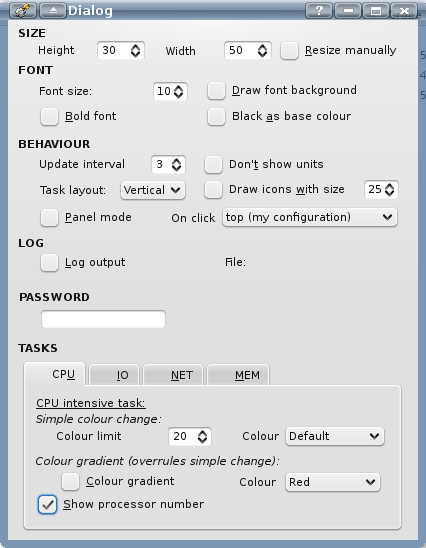Click the question mark help icon
426x548 pixels.
coord(319,10)
